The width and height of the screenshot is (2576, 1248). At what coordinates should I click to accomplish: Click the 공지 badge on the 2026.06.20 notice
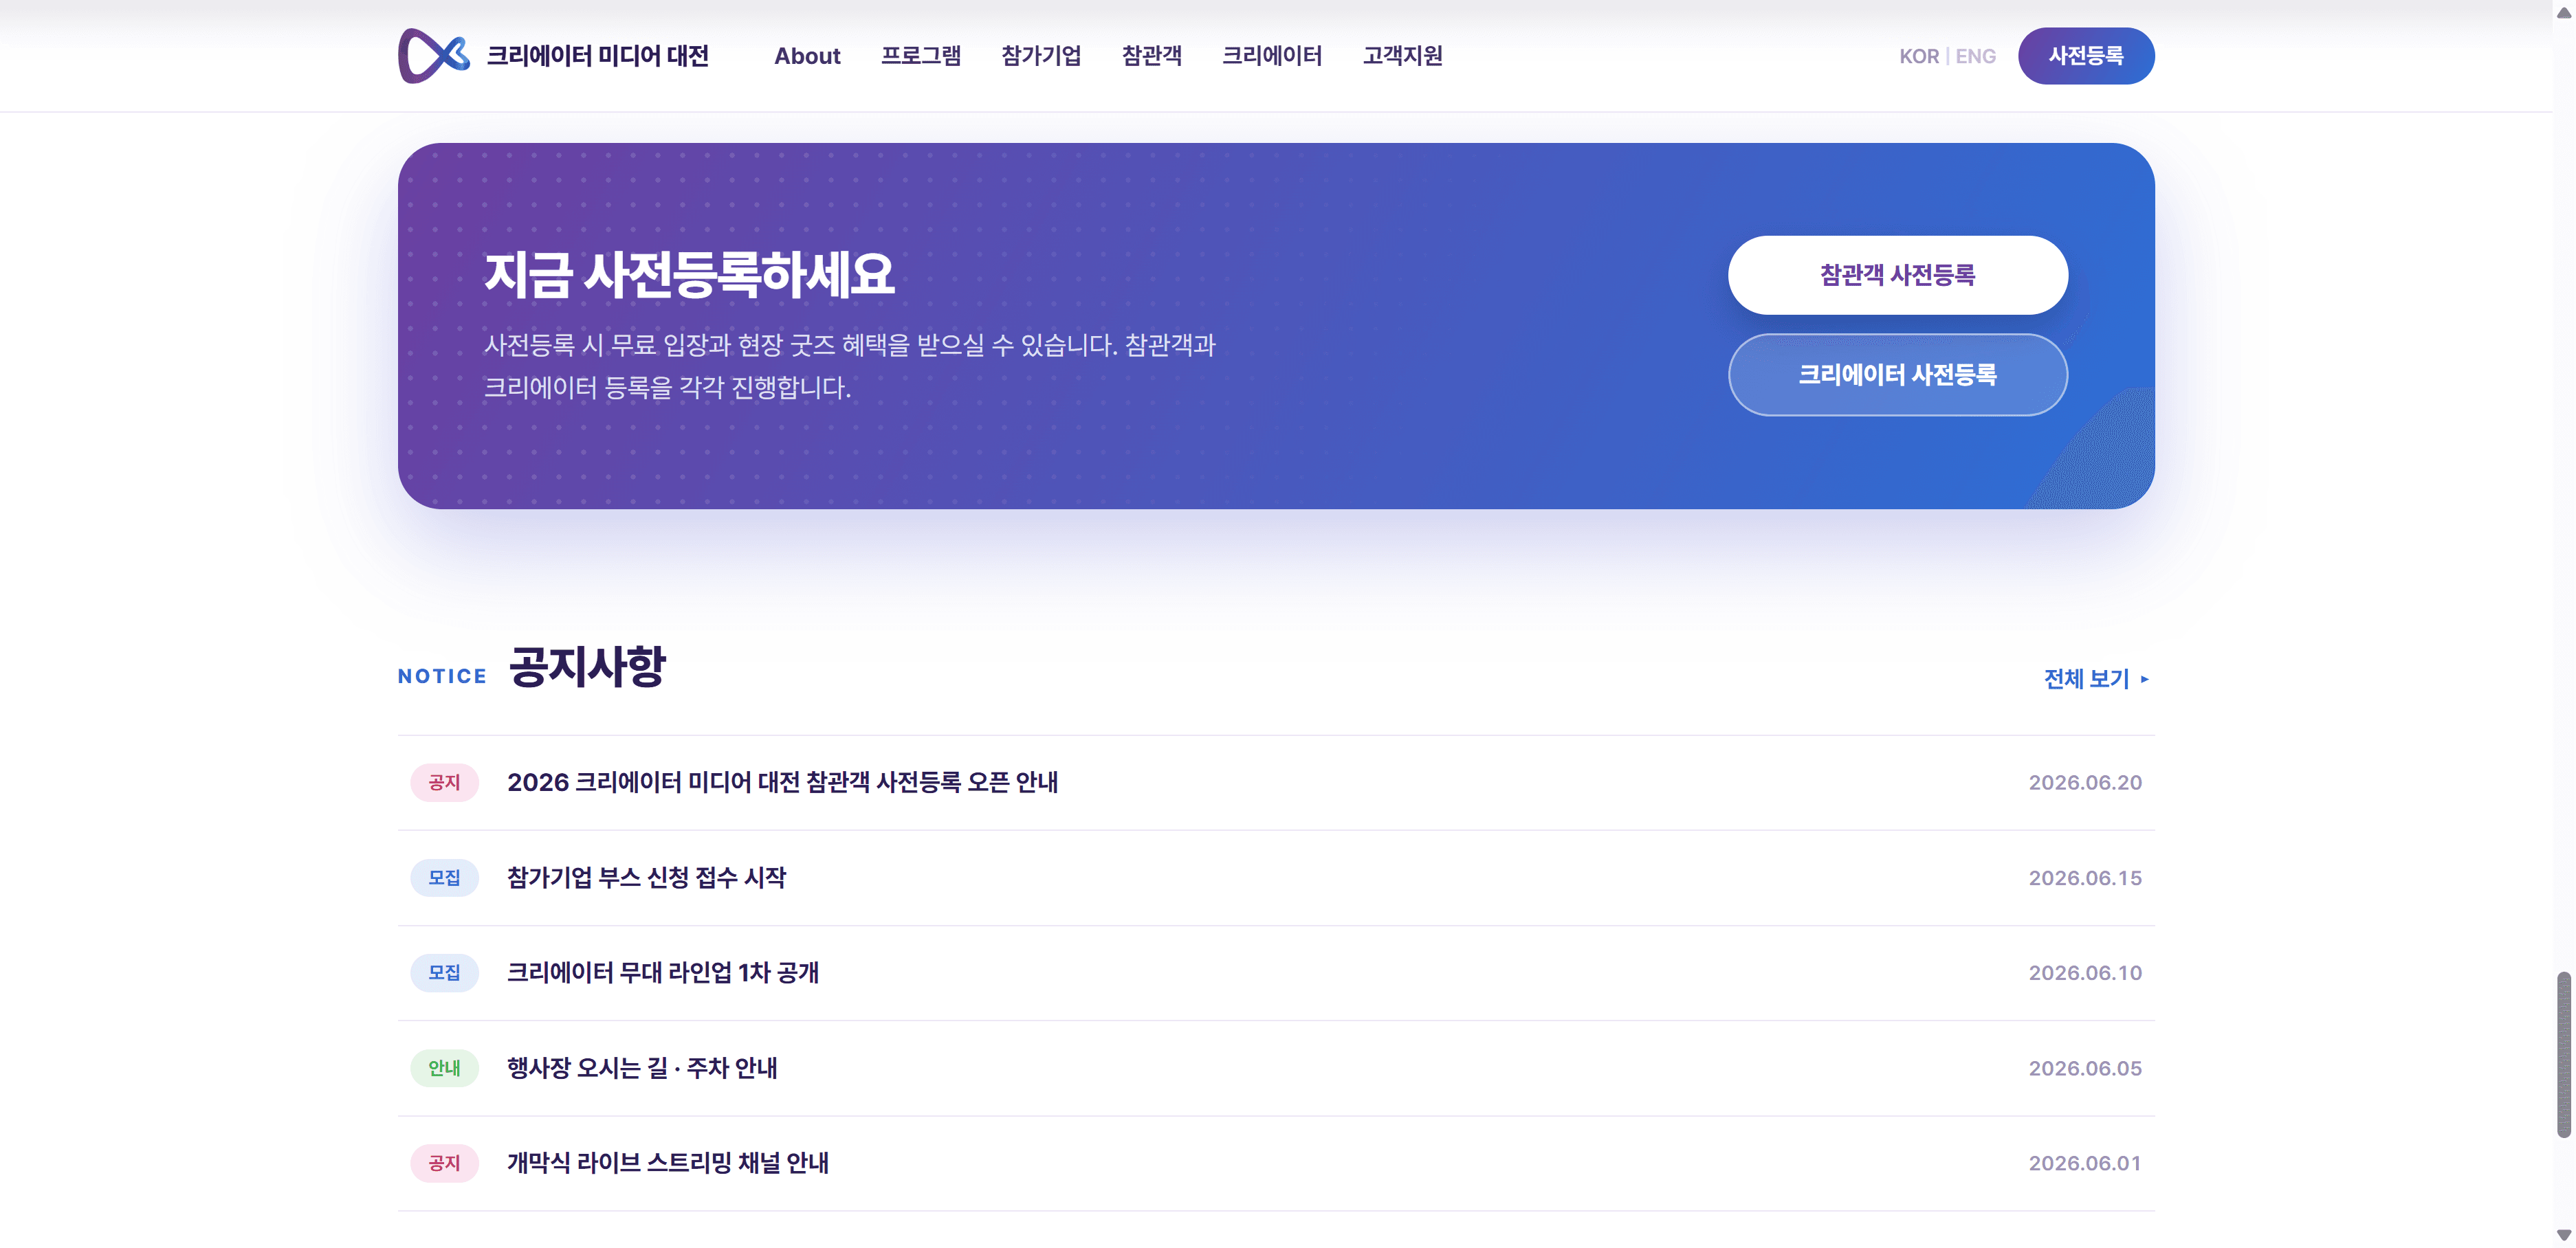444,782
